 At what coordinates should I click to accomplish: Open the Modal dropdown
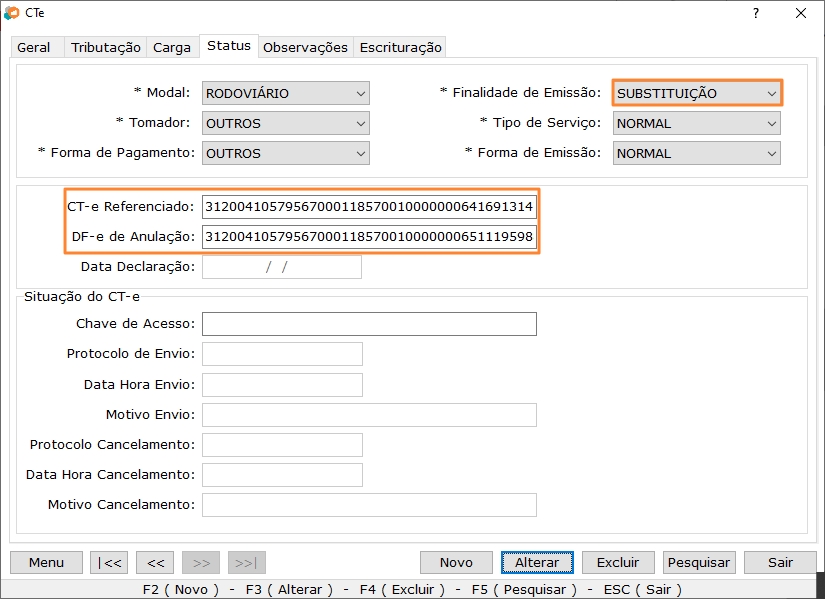pyautogui.click(x=286, y=94)
